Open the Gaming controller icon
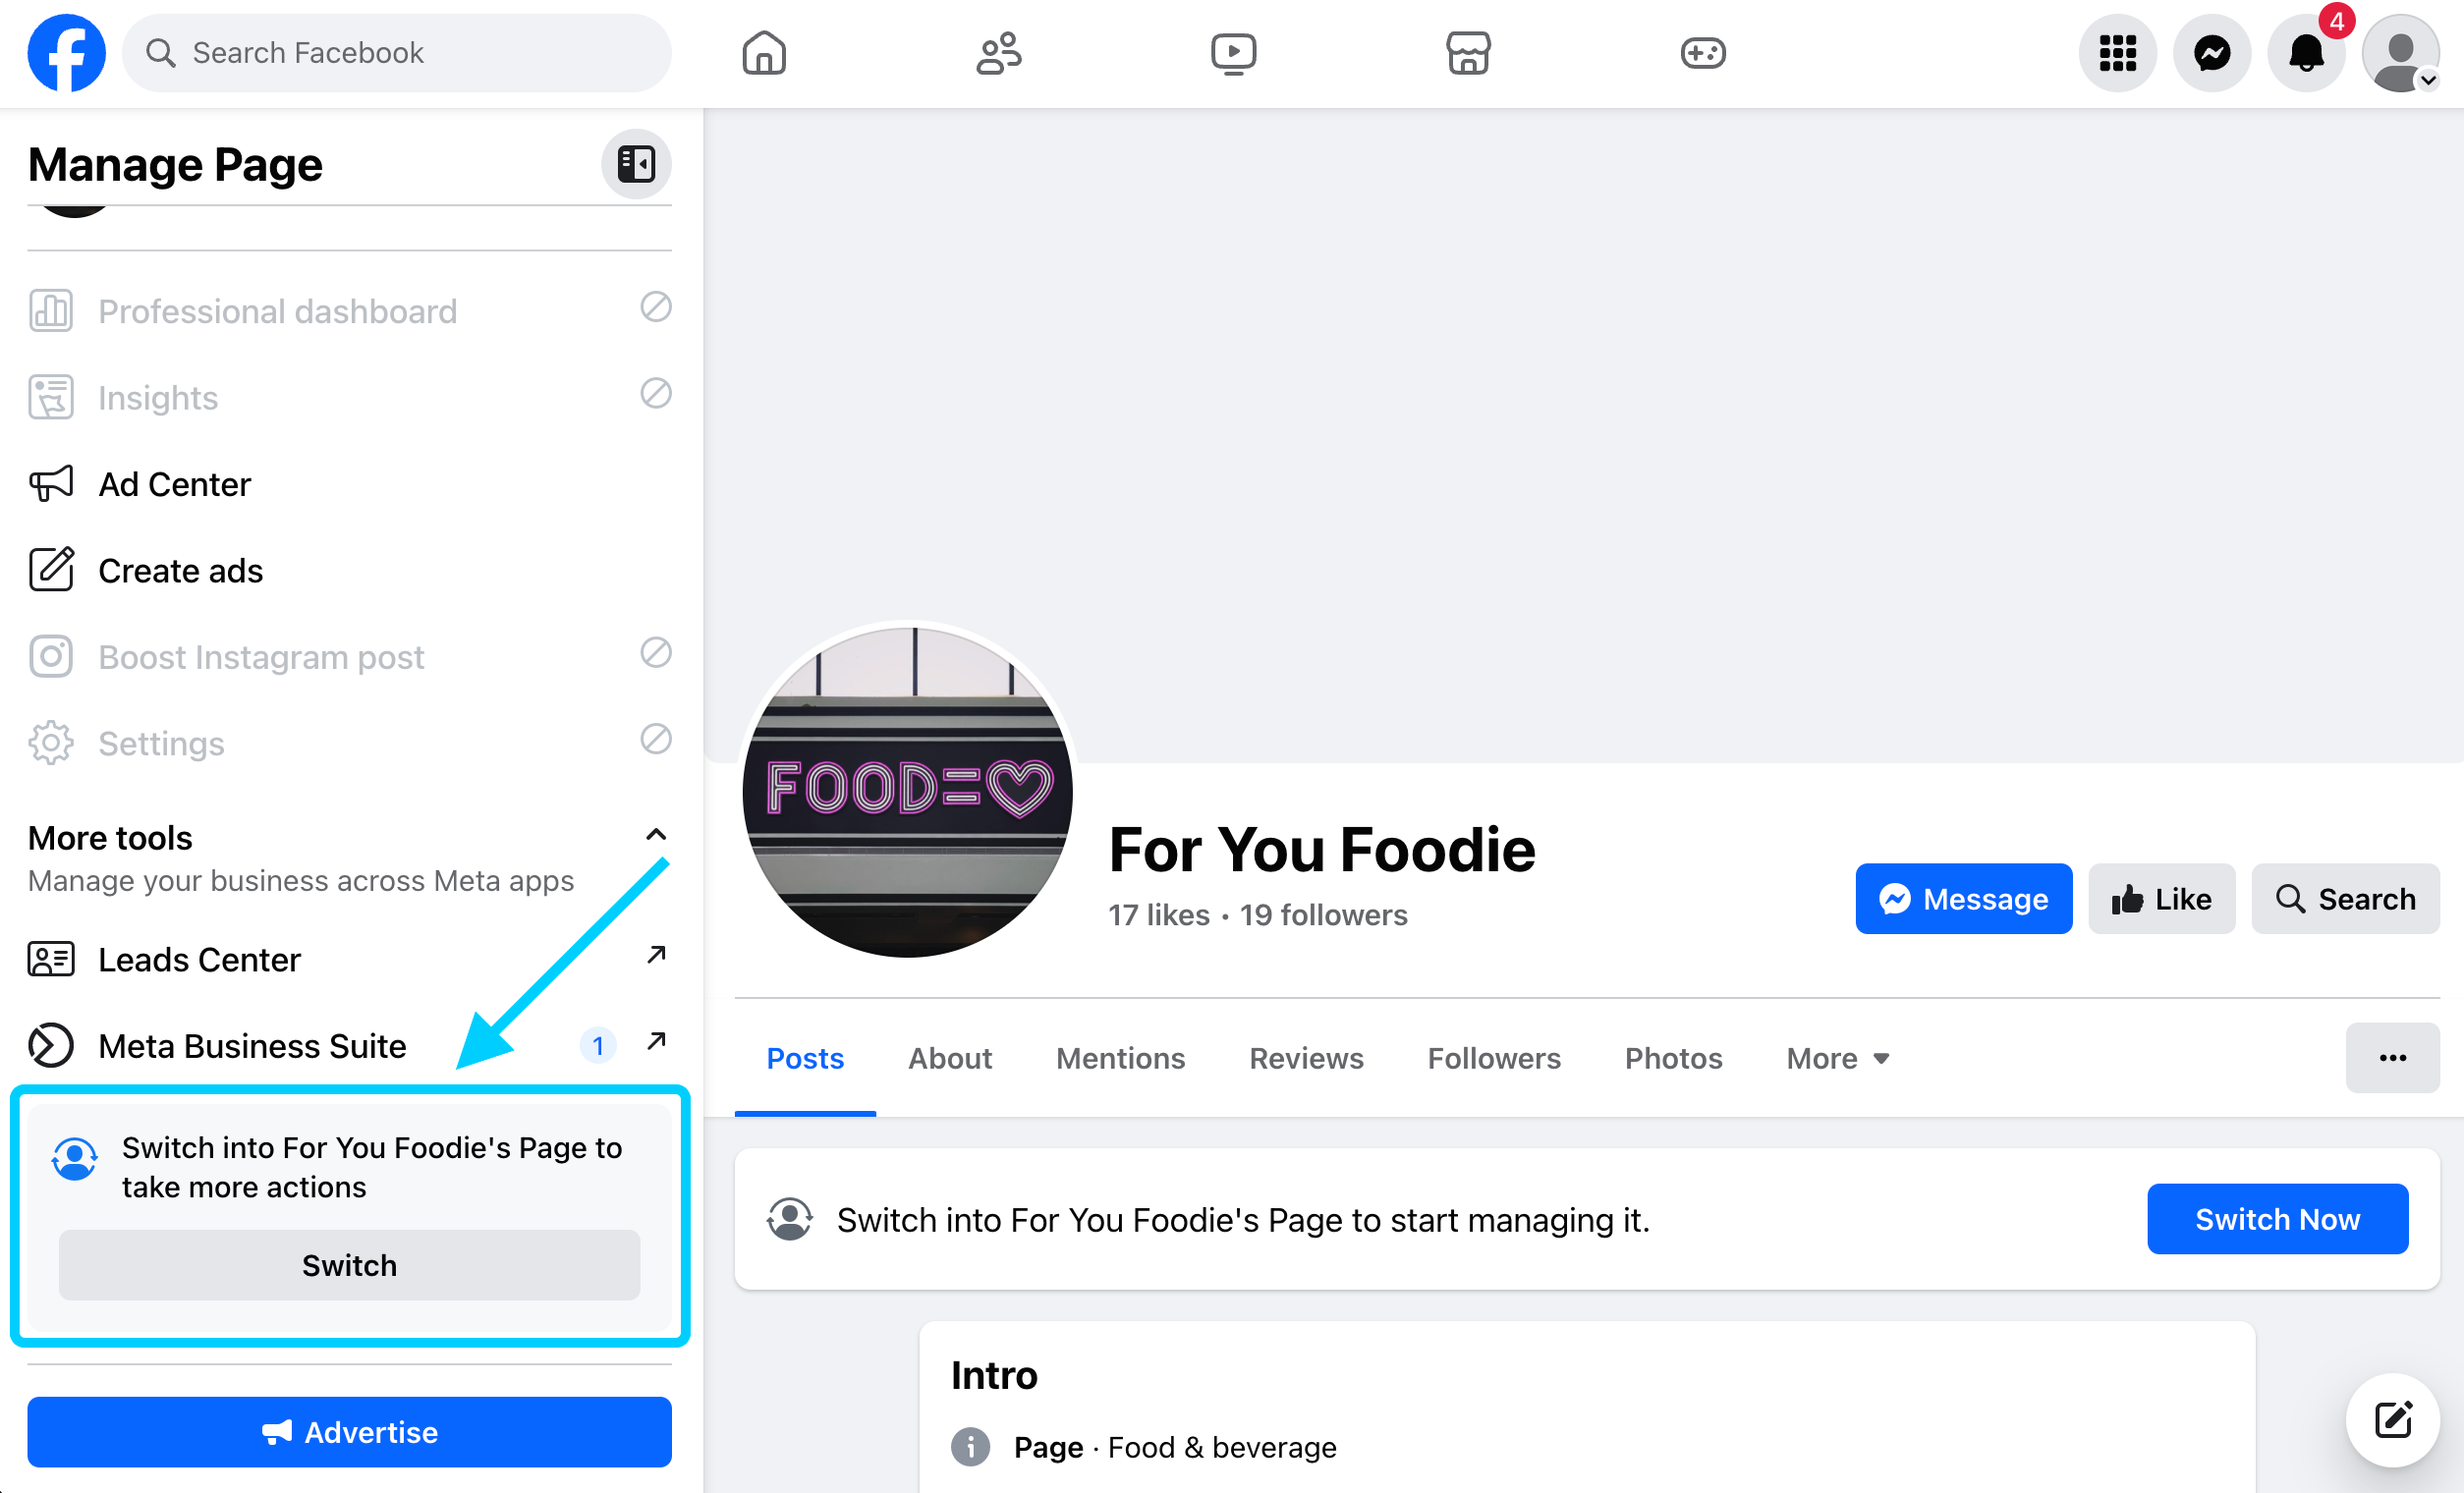 tap(1702, 53)
